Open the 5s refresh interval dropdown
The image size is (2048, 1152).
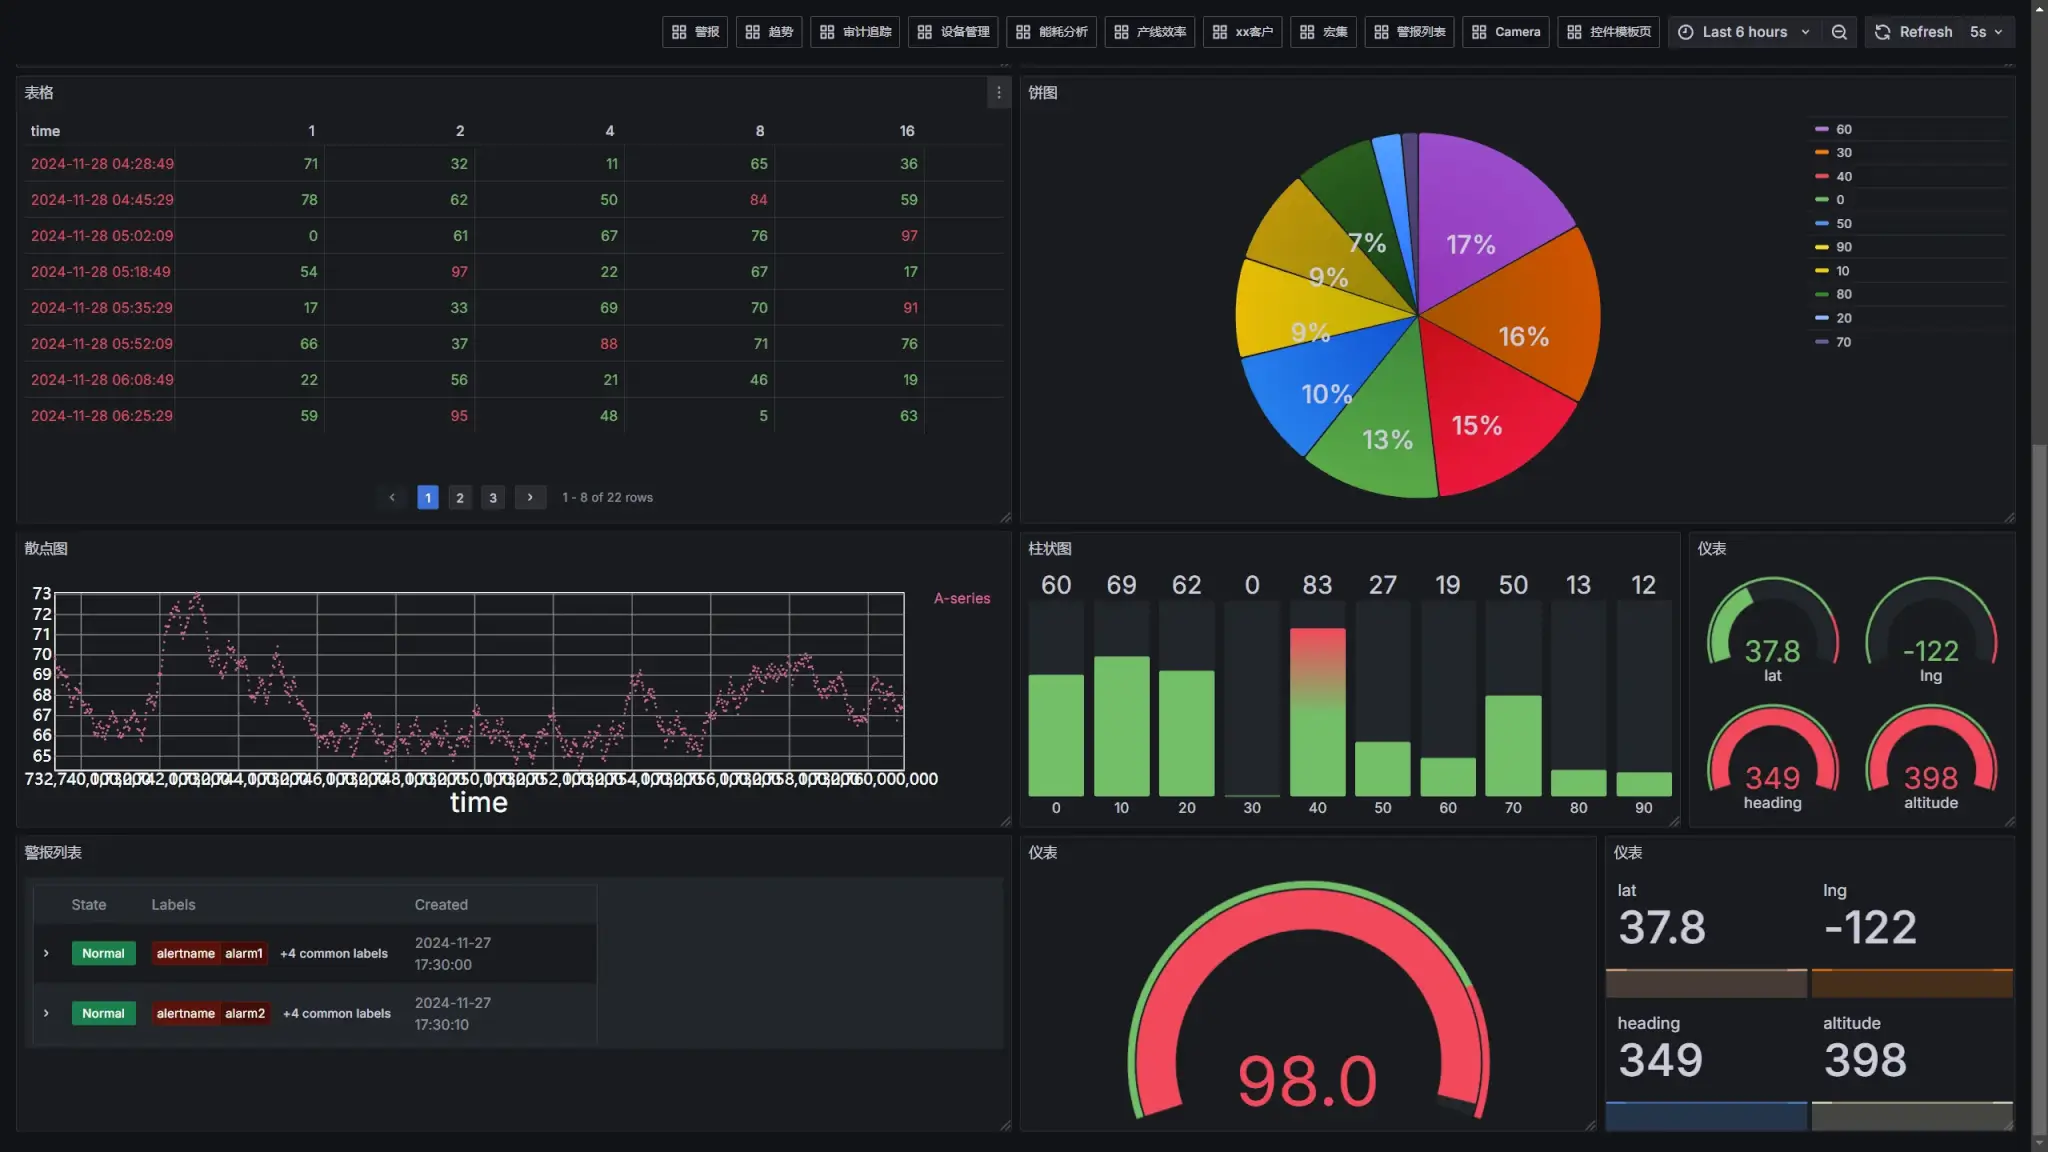(x=1986, y=32)
